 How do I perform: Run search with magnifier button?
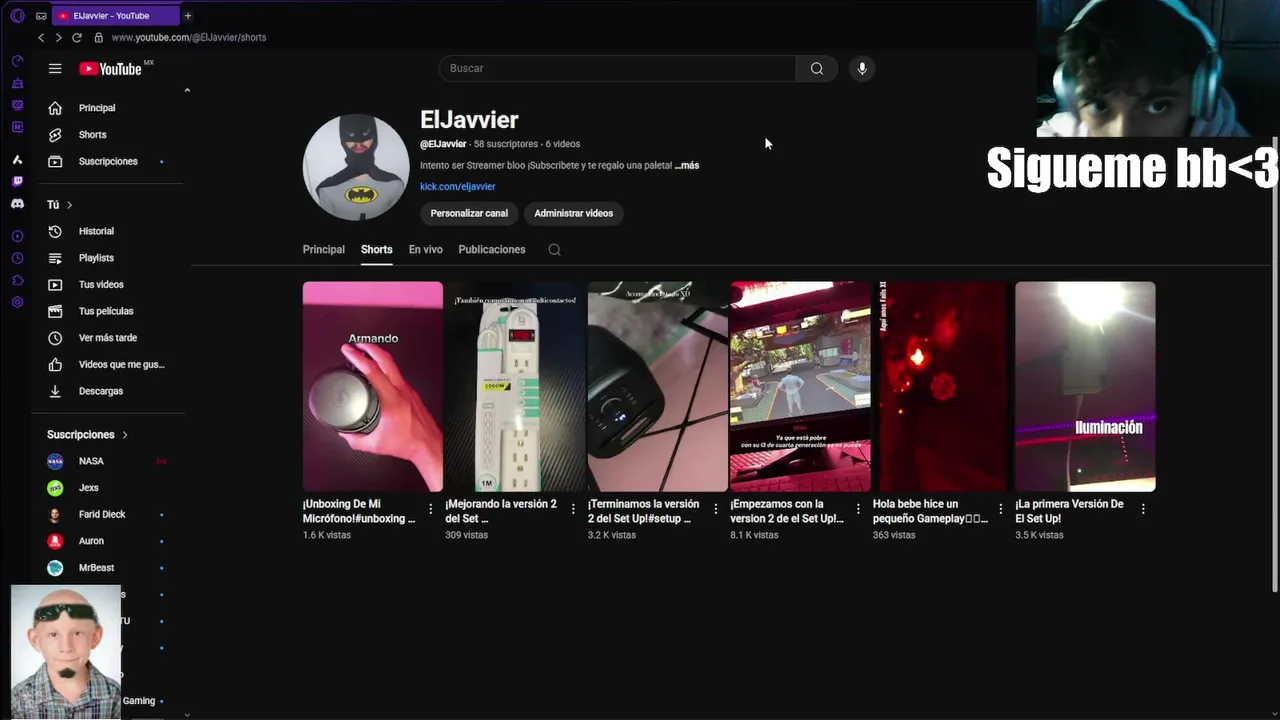coord(817,68)
